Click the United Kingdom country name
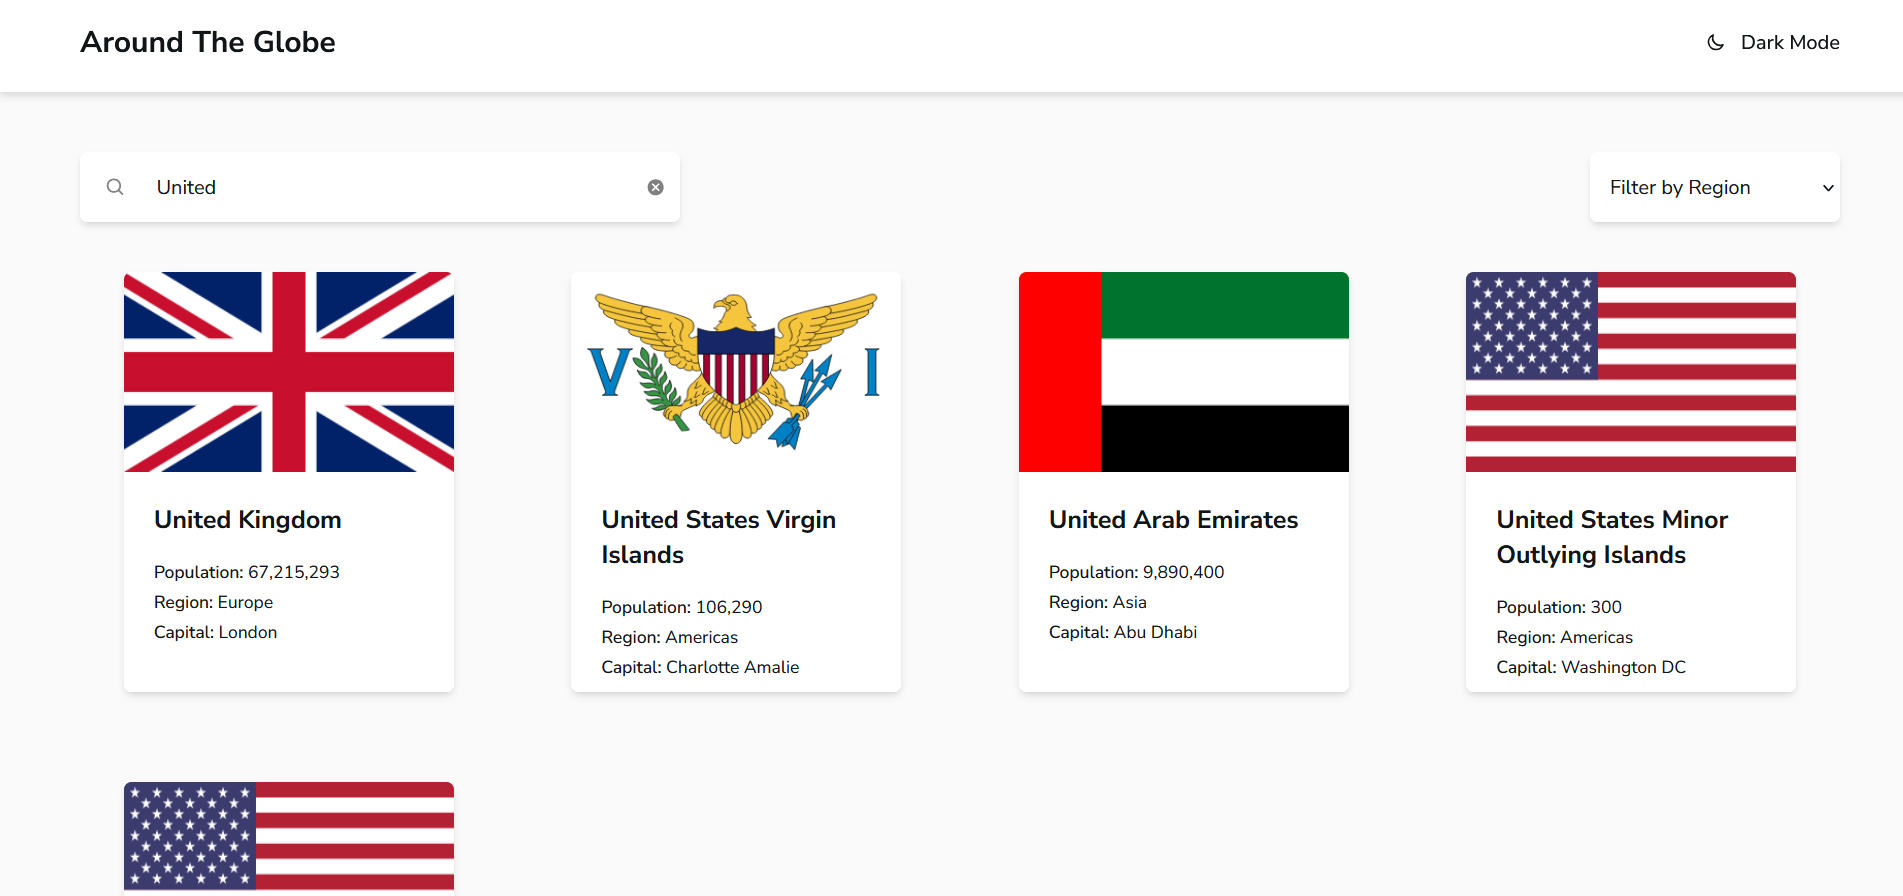The height and width of the screenshot is (896, 1903). click(x=248, y=520)
